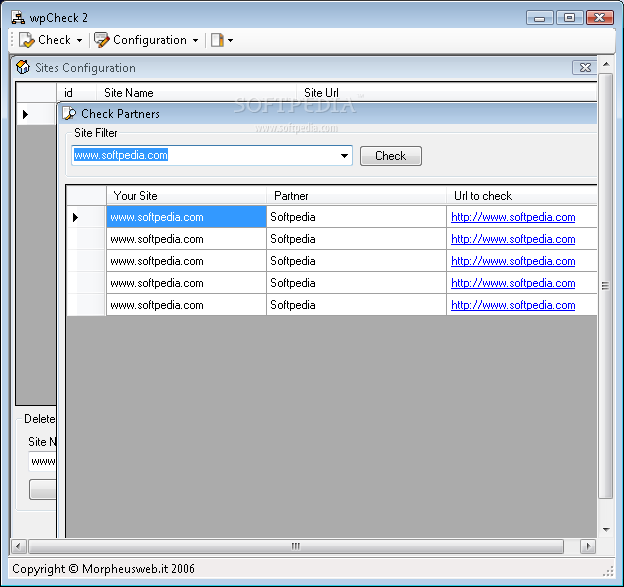624x587 pixels.
Task: Select third row Partner cell Softpedia
Action: (x=356, y=261)
